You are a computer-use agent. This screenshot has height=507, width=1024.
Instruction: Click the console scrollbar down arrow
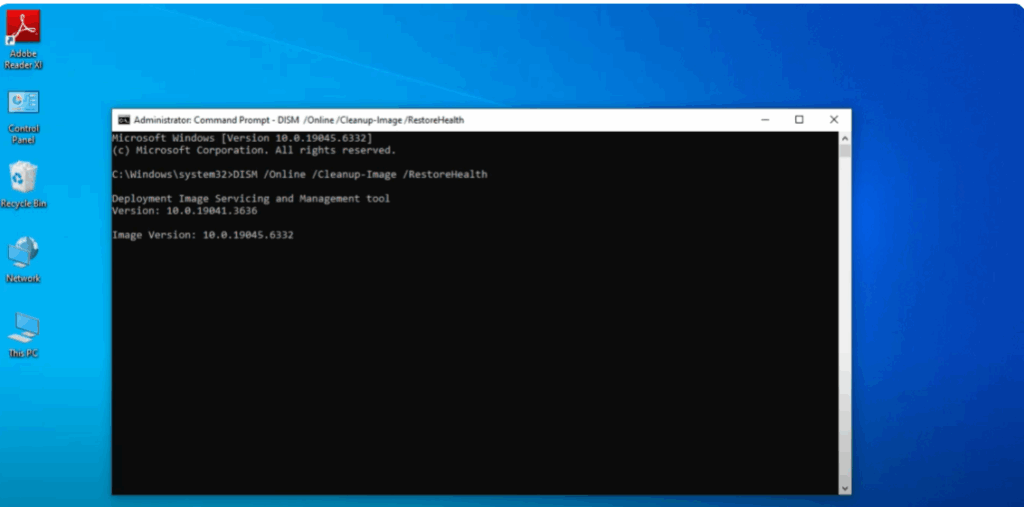(x=845, y=487)
